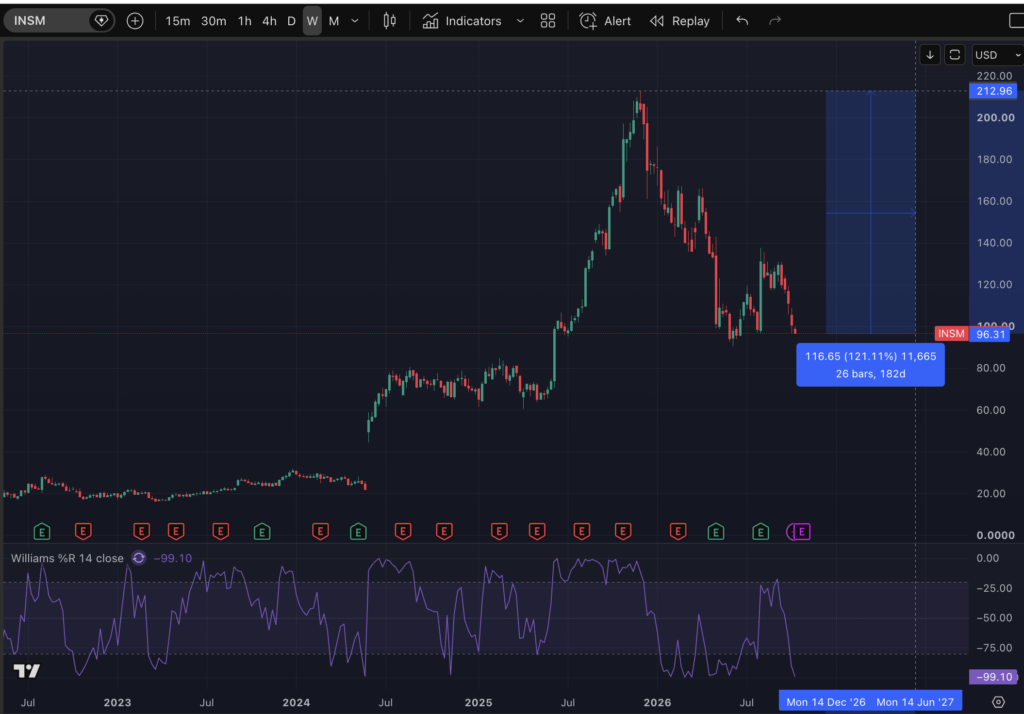The image size is (1024, 714).
Task: Click the 2026 label on the time axis
Action: tap(657, 702)
